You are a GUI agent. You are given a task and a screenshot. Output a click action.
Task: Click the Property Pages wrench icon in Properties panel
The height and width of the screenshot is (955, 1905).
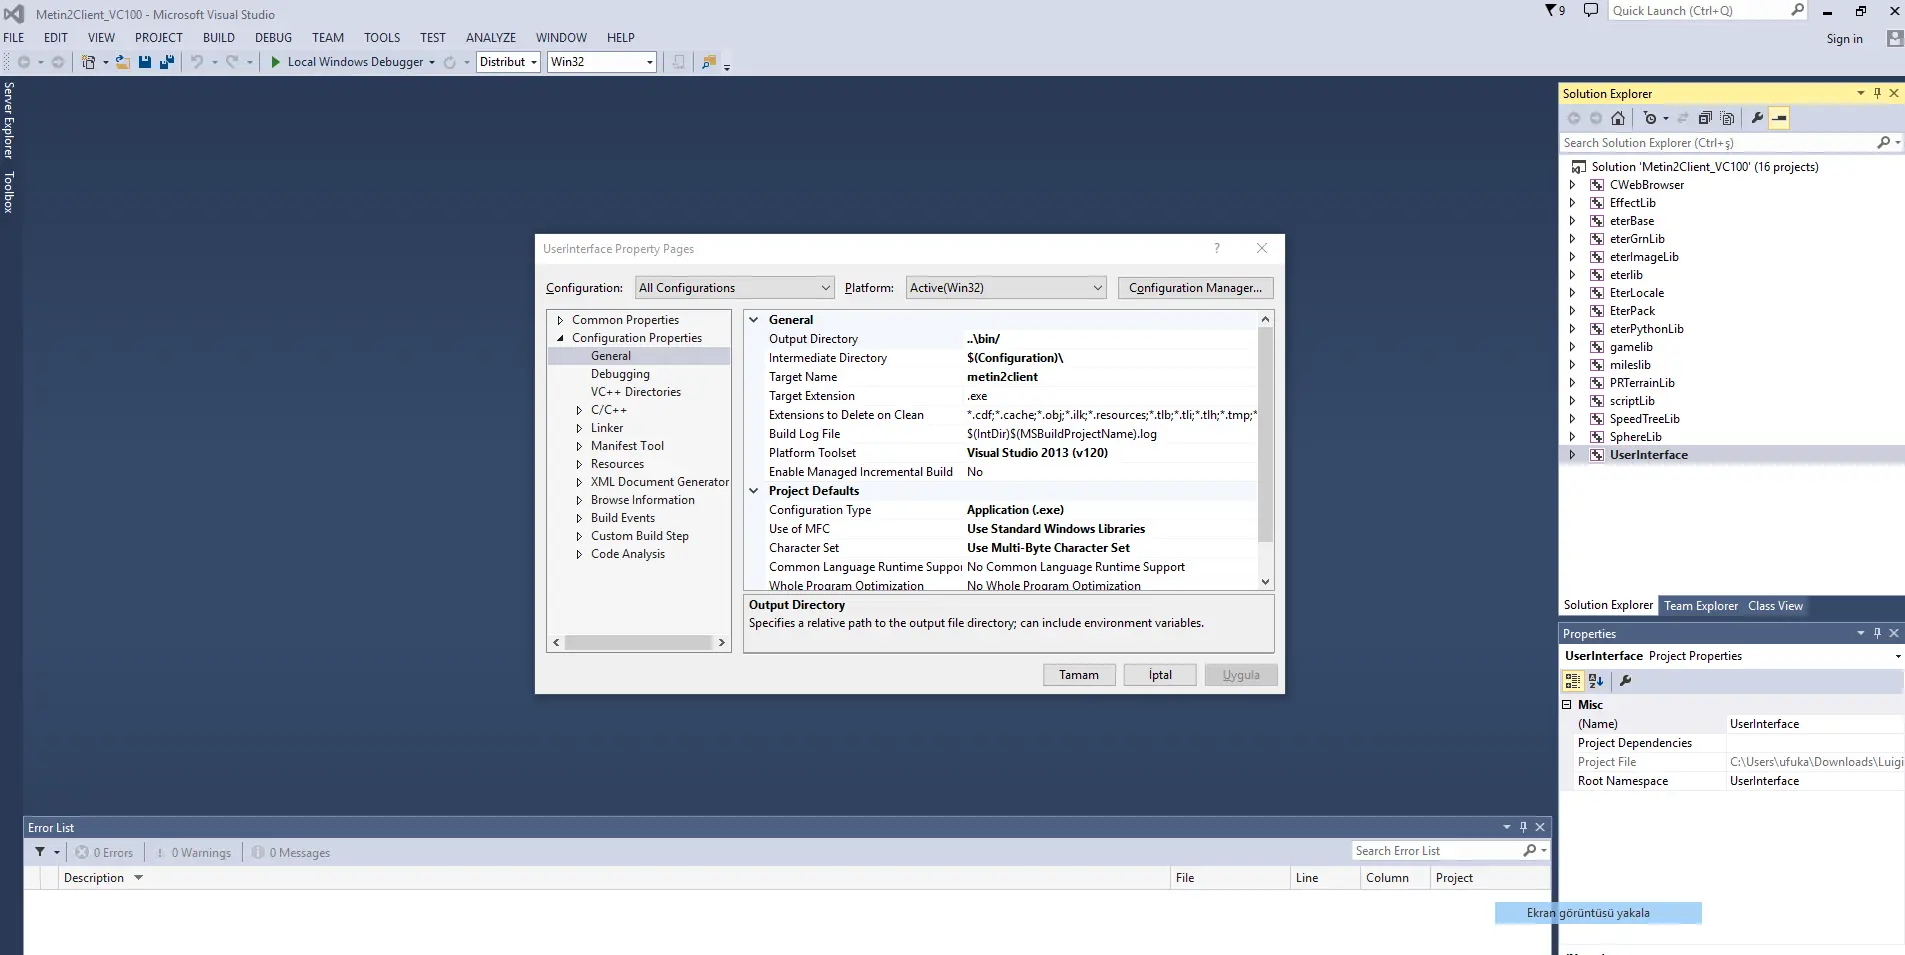click(x=1626, y=681)
